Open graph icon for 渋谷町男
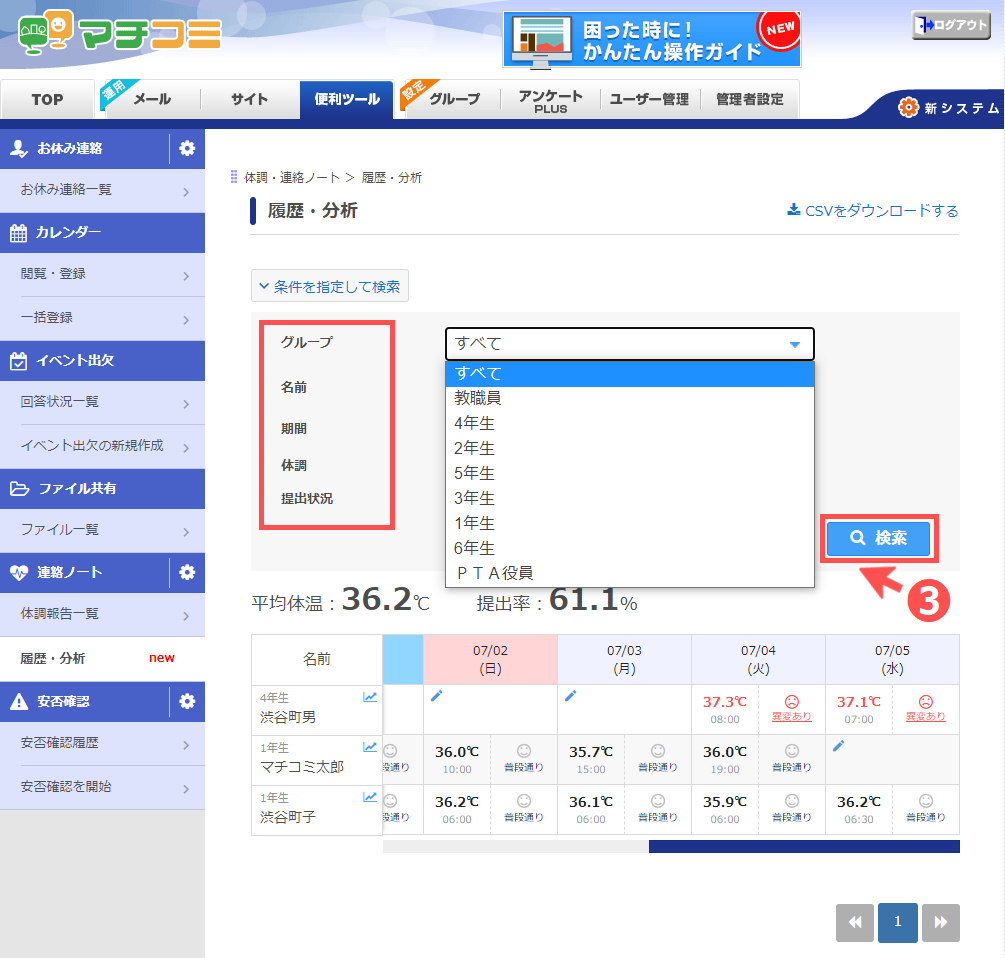Image resolution: width=1005 pixels, height=958 pixels. pos(370,697)
